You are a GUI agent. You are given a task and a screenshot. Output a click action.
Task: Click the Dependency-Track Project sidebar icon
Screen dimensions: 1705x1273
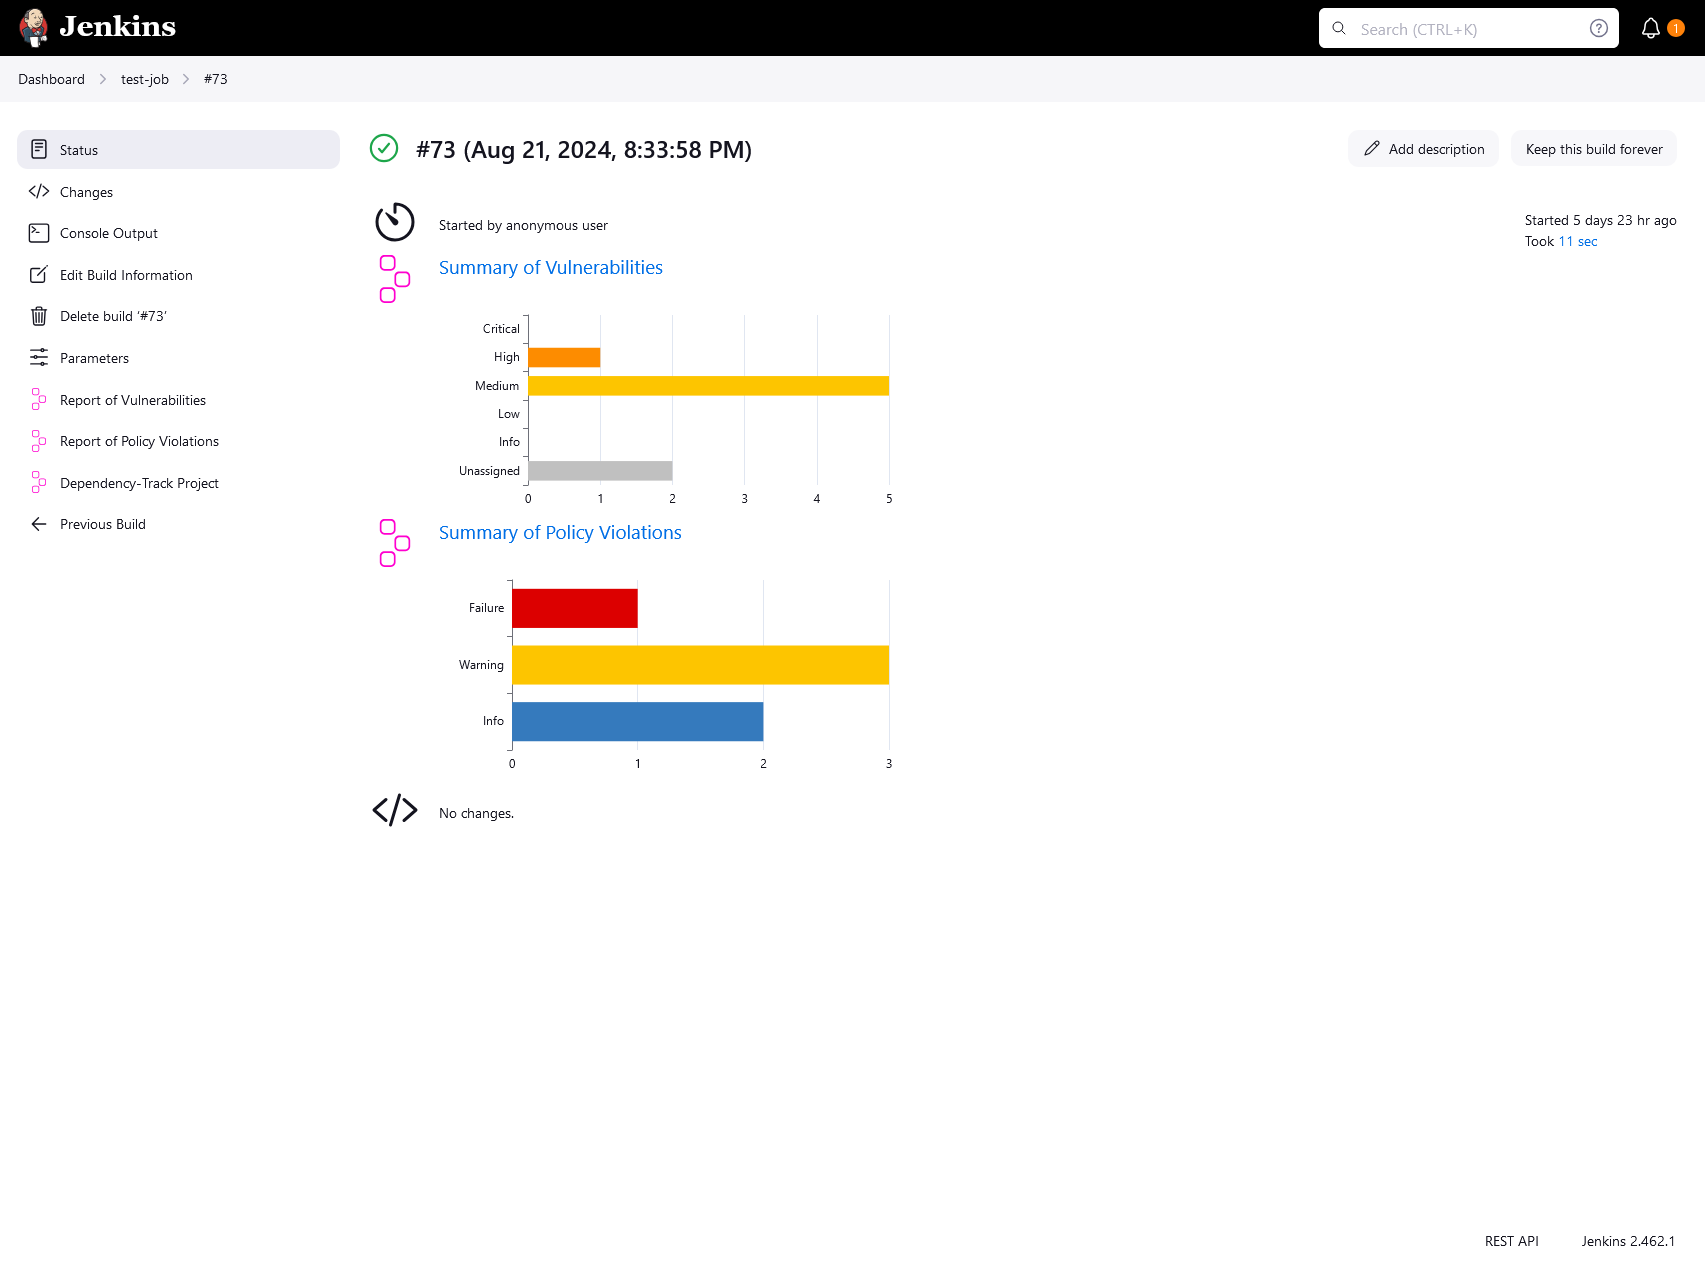click(39, 482)
